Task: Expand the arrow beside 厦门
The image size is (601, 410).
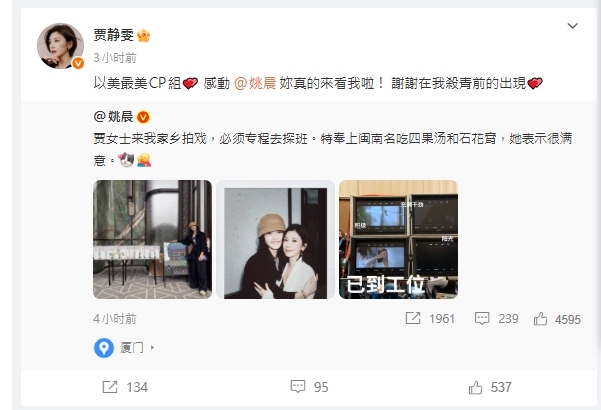Action: pyautogui.click(x=153, y=348)
